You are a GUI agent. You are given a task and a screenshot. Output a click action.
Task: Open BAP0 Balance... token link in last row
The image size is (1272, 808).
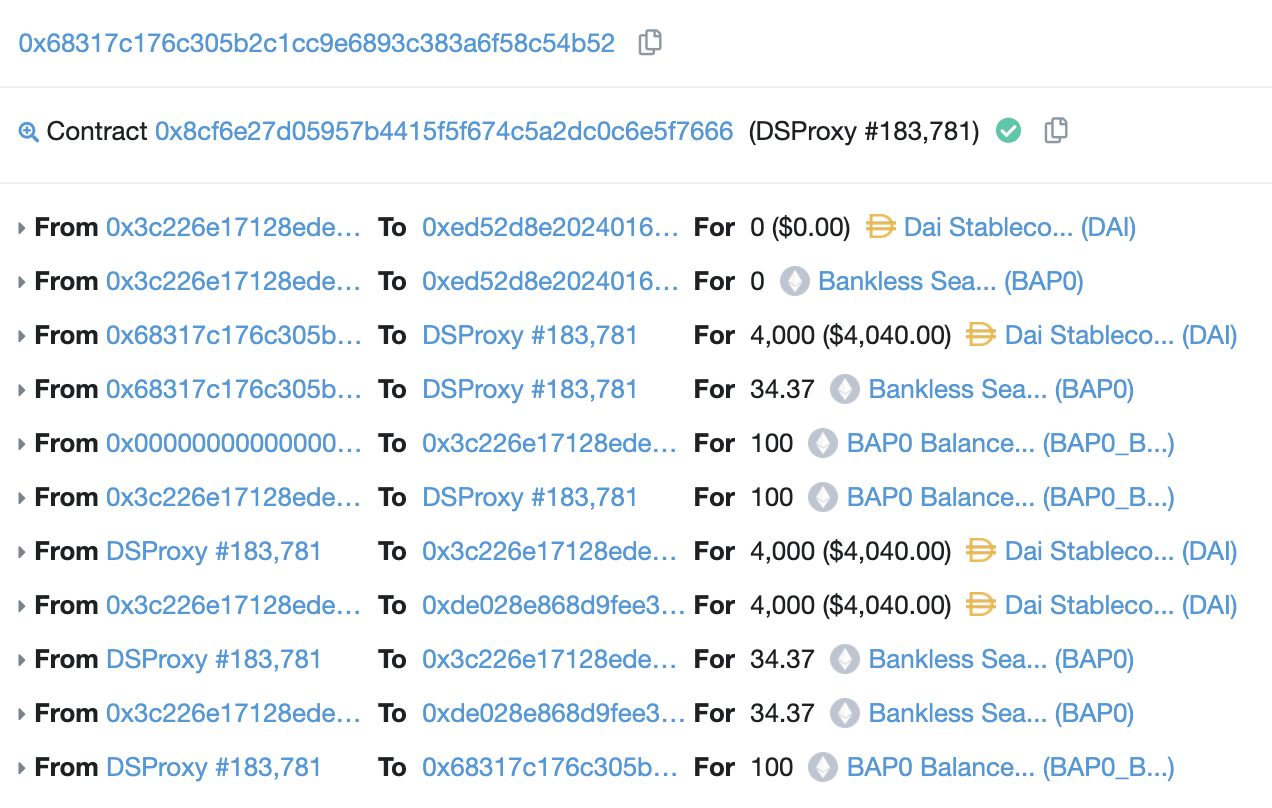click(1010, 768)
